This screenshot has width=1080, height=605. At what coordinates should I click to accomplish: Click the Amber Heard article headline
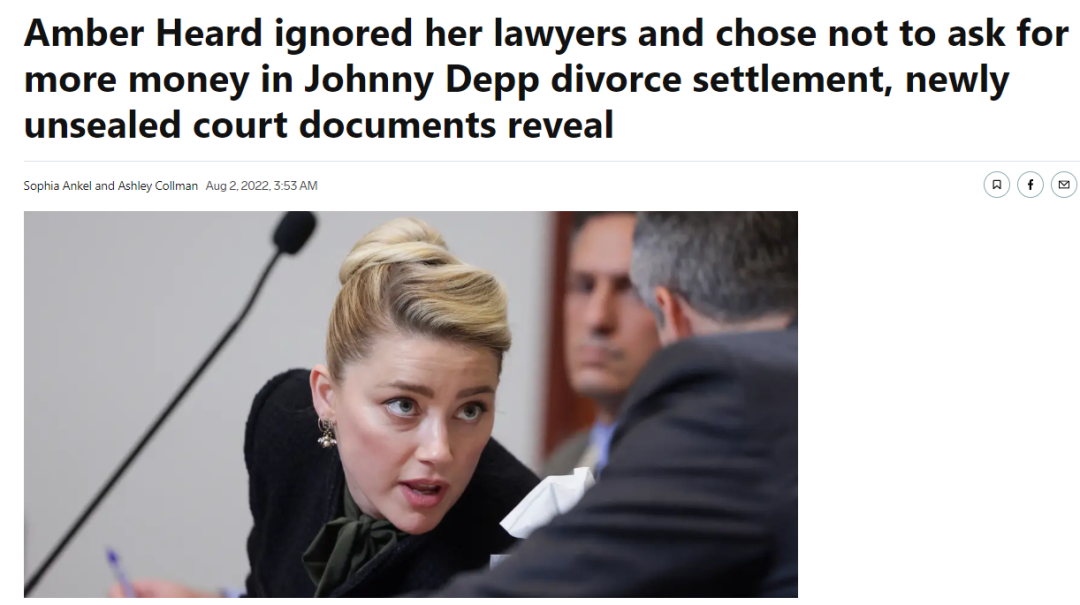click(x=546, y=79)
